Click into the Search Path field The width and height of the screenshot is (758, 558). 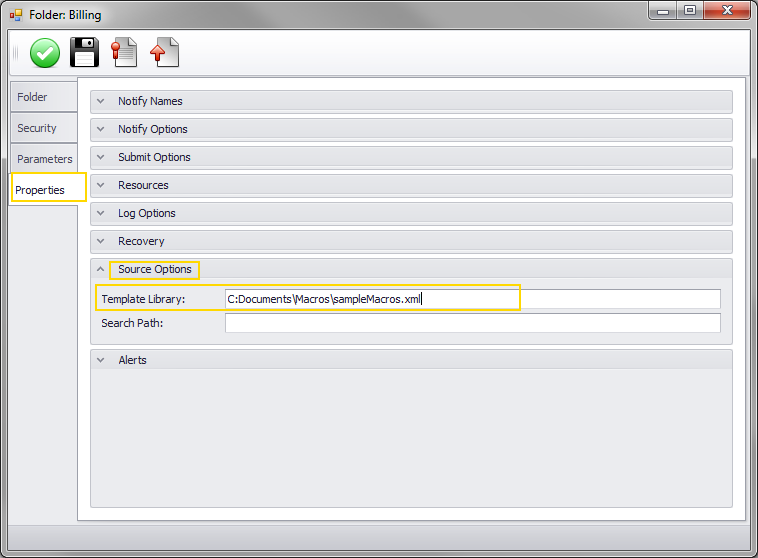tap(473, 323)
